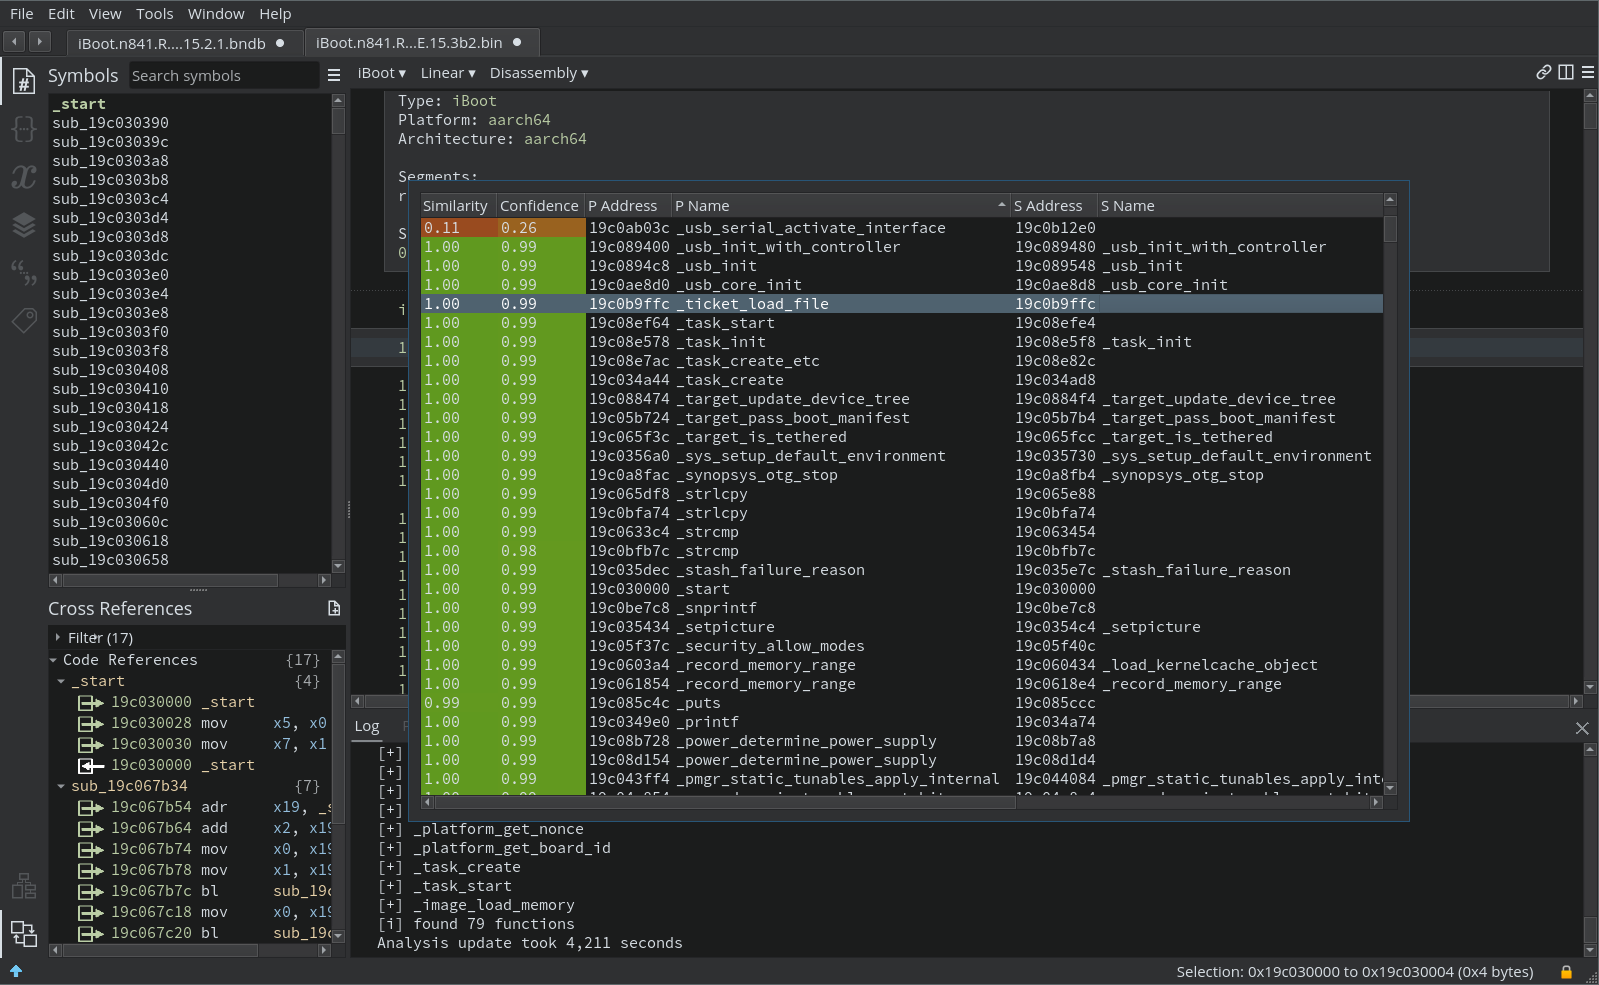Toggle the Cross References pin icon
Screen dimensions: 1599x985
point(334,608)
